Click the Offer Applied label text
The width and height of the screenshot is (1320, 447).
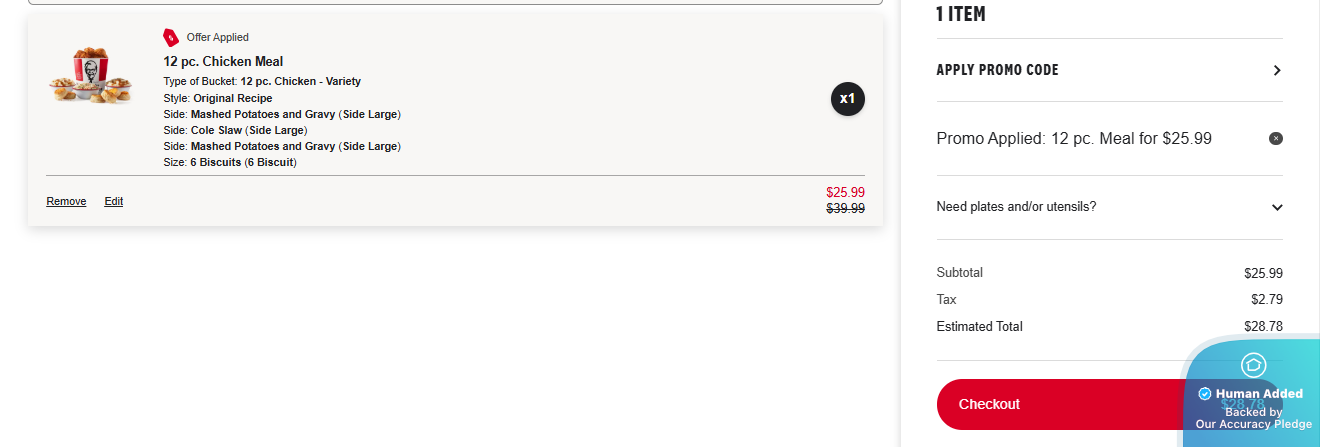217,38
